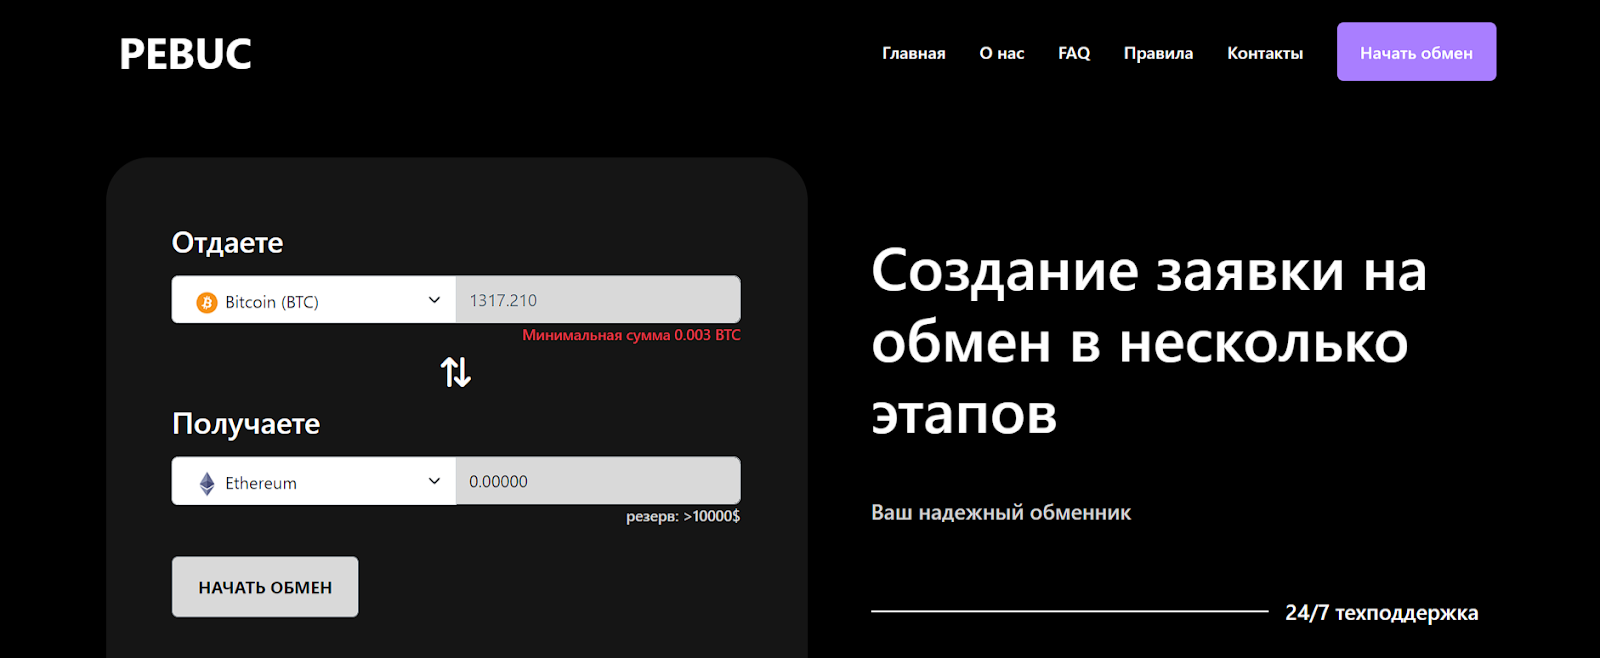Open the О нас page
Image resolution: width=1600 pixels, height=658 pixels.
(x=1001, y=53)
